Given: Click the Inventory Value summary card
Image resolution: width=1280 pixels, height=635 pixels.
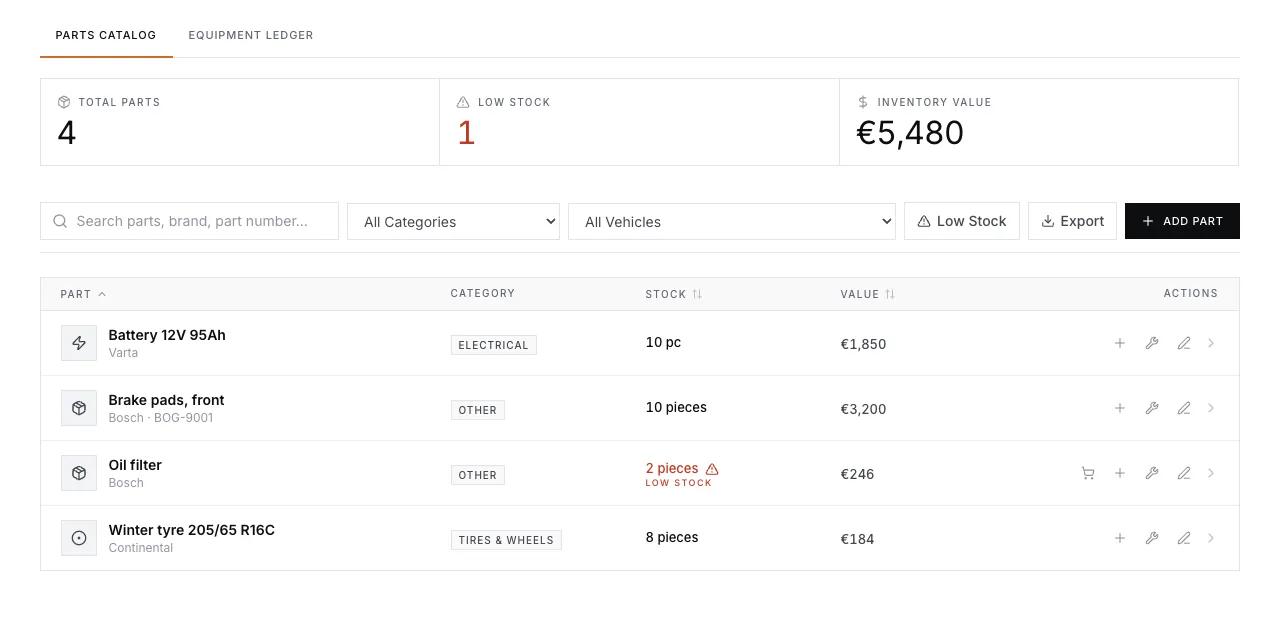Looking at the screenshot, I should coord(1039,122).
